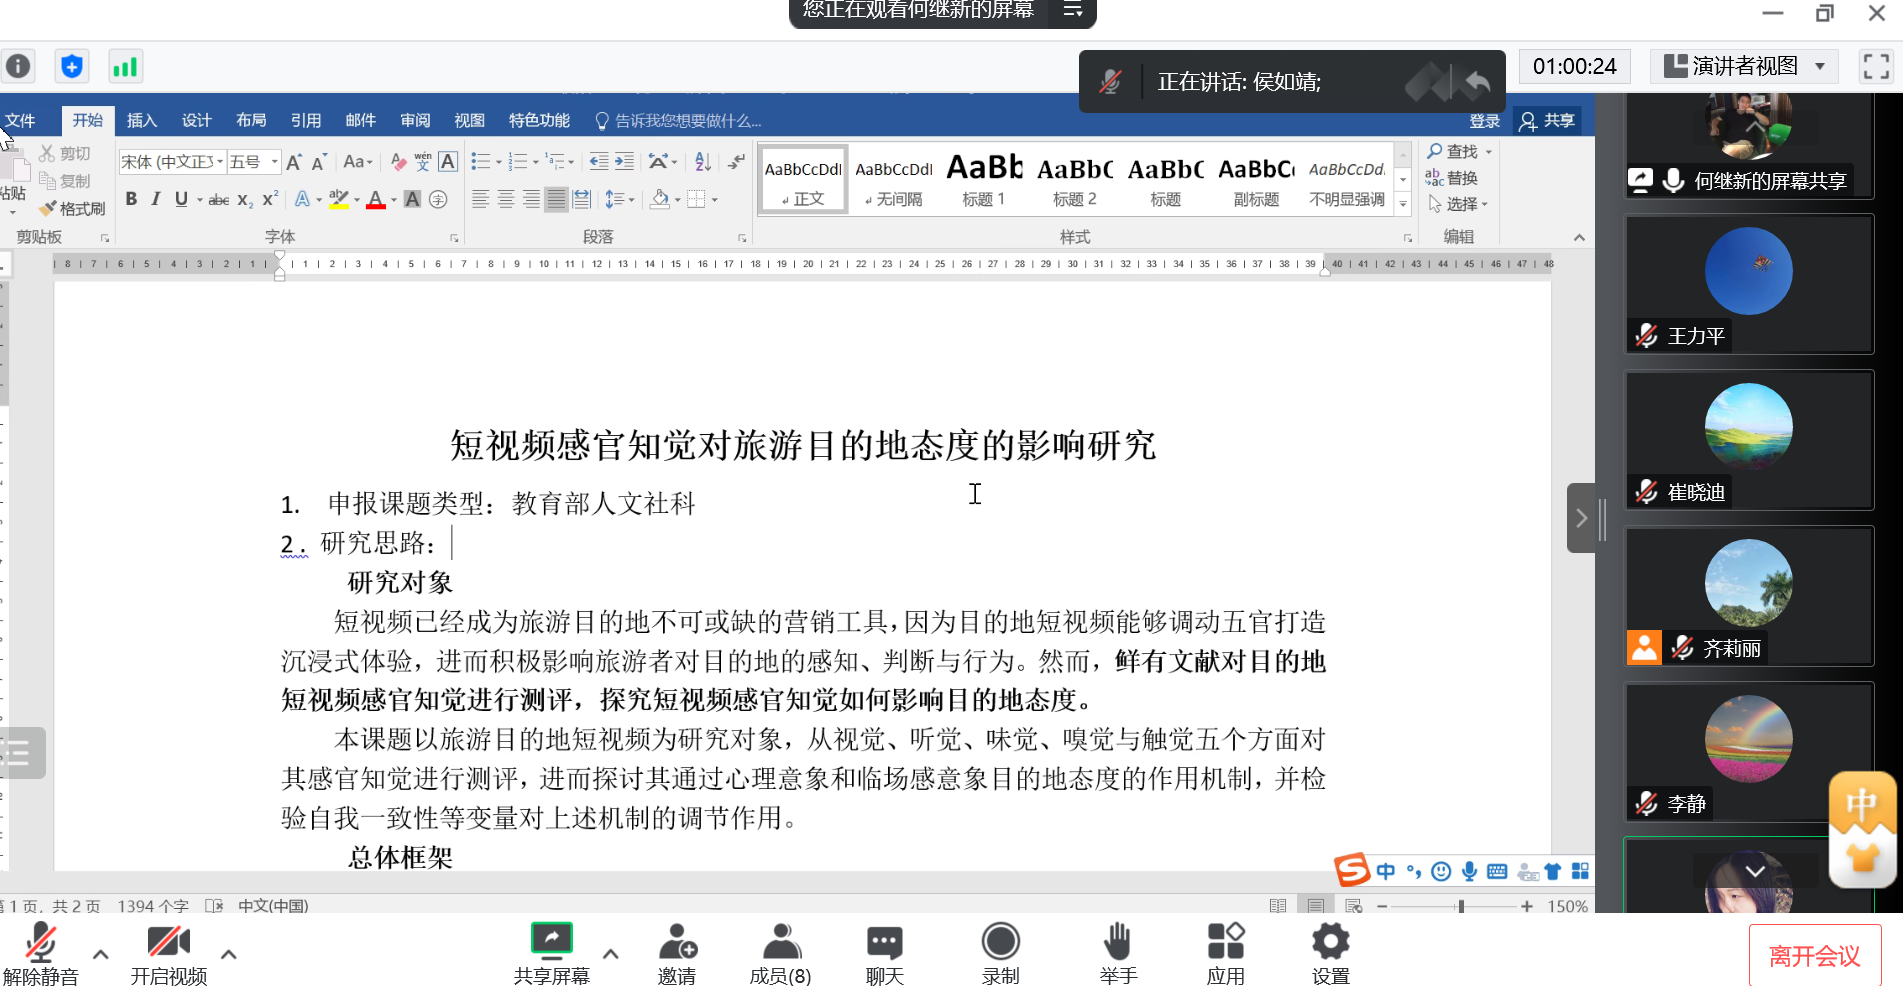The height and width of the screenshot is (986, 1903).
Task: Collapse the participant video panel
Action: pos(1581,518)
